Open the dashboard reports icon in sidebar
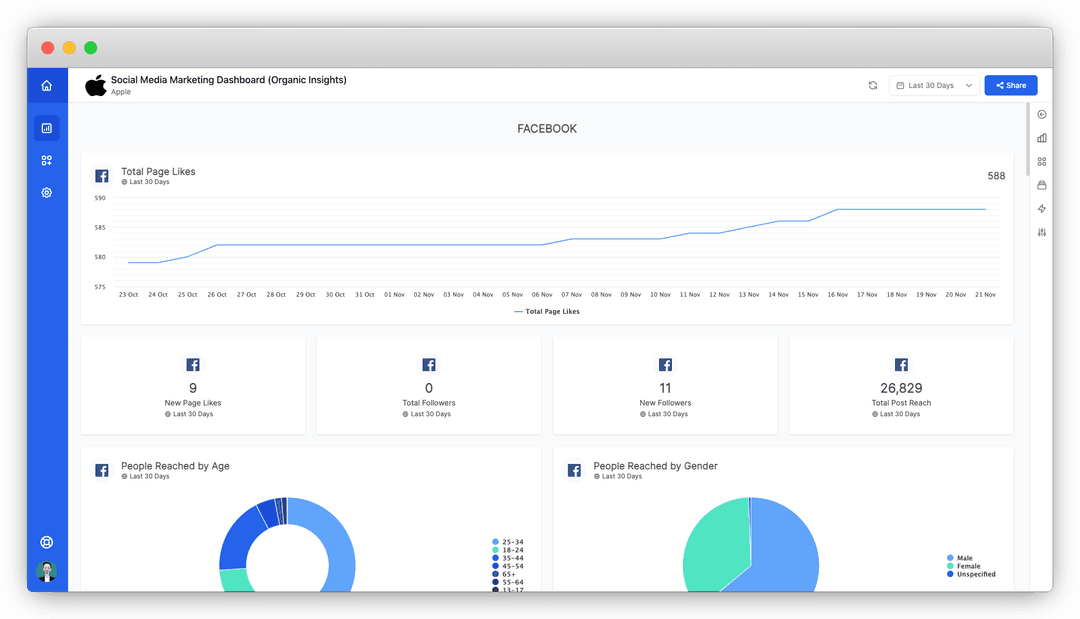Viewport: 1080px width, 619px height. coord(47,128)
